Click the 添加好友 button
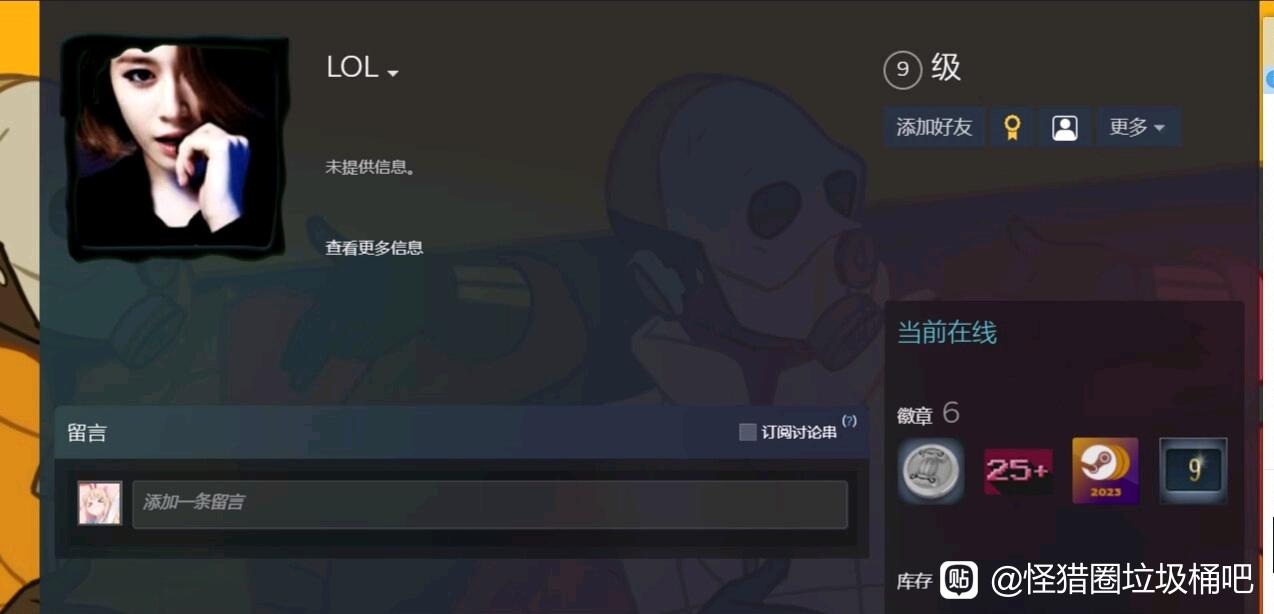 pos(934,127)
